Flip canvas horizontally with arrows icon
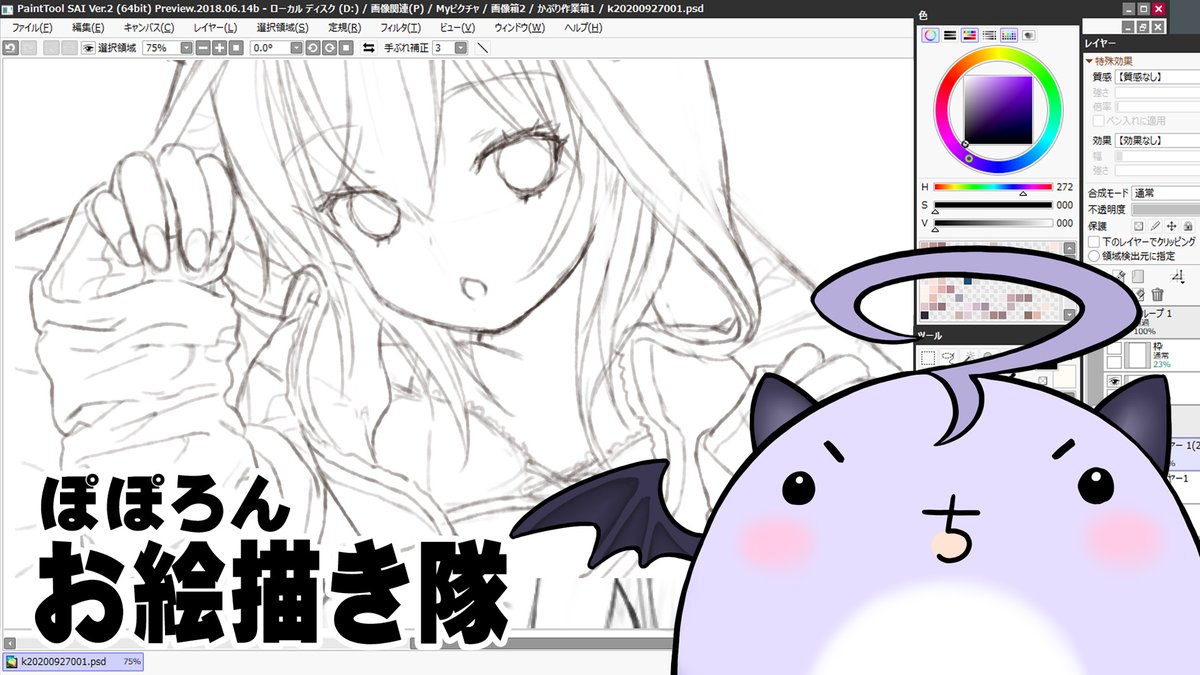The width and height of the screenshot is (1200, 675). click(x=368, y=47)
